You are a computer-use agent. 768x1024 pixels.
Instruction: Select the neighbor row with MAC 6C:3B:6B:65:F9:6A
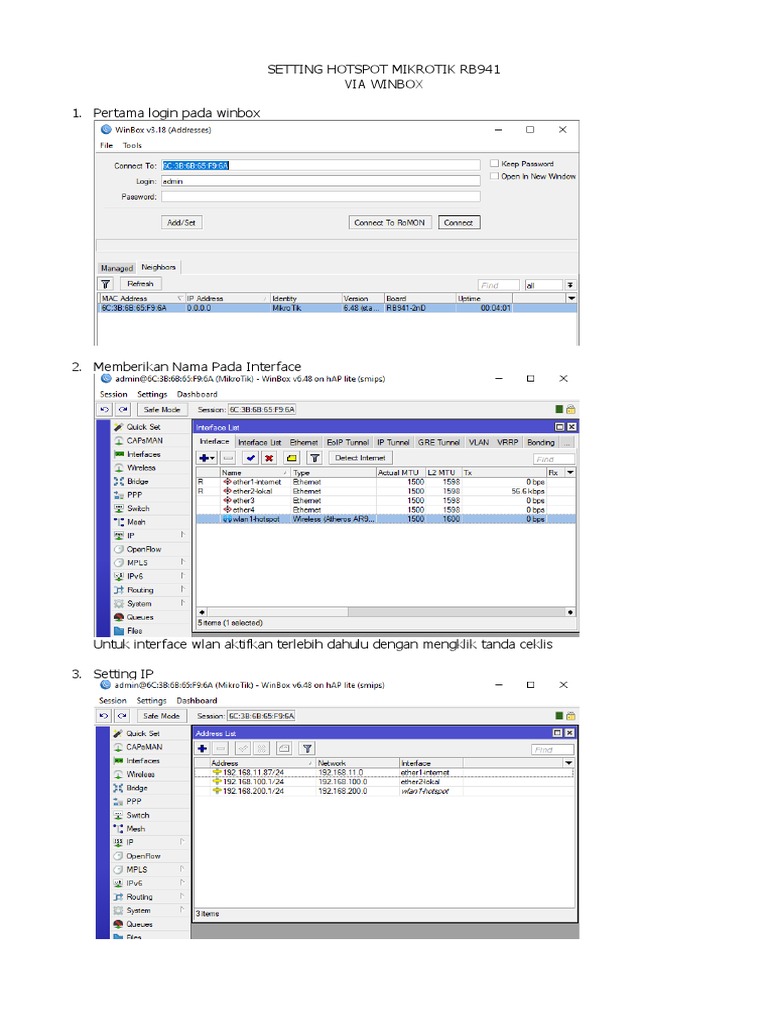click(338, 308)
